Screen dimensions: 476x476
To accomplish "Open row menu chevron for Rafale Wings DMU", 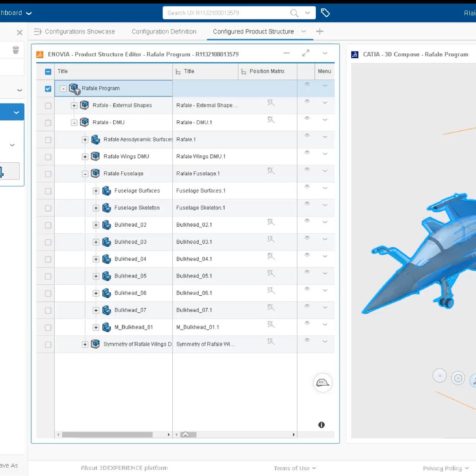I will (x=325, y=154).
